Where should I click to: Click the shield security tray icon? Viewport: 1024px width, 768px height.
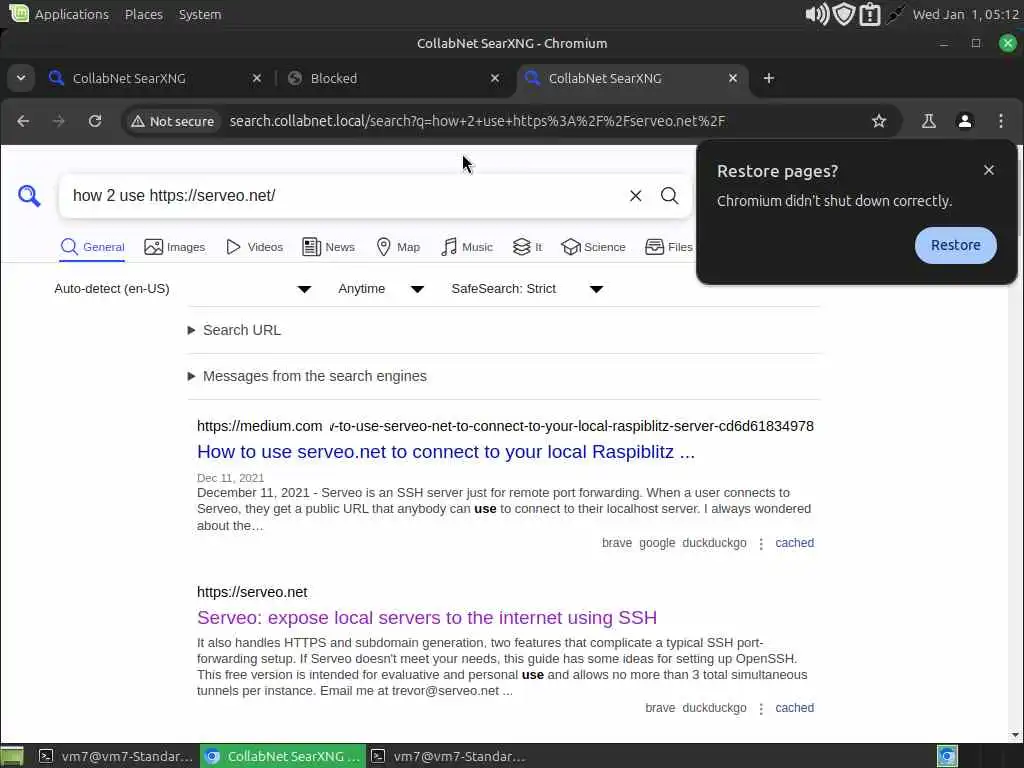[844, 14]
